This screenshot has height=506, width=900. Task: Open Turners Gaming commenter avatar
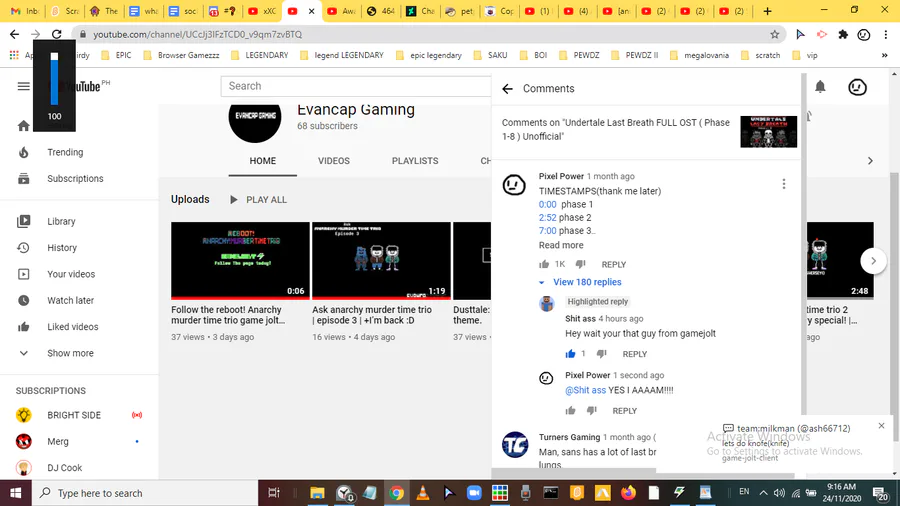point(515,445)
